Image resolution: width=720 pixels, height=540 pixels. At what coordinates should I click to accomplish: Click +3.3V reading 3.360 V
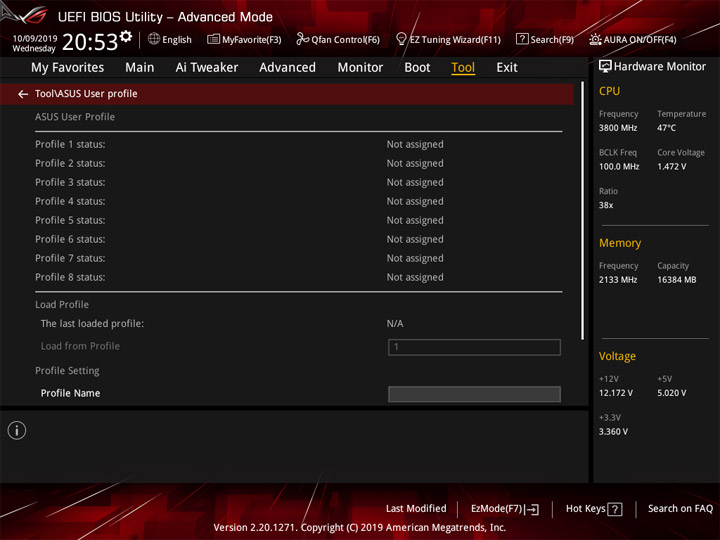613,432
